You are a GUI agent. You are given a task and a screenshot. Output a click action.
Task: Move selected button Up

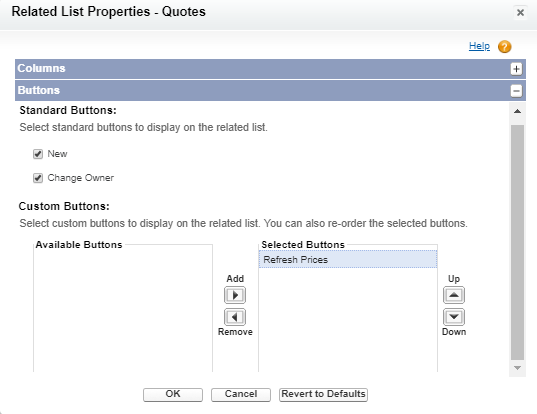(x=454, y=295)
